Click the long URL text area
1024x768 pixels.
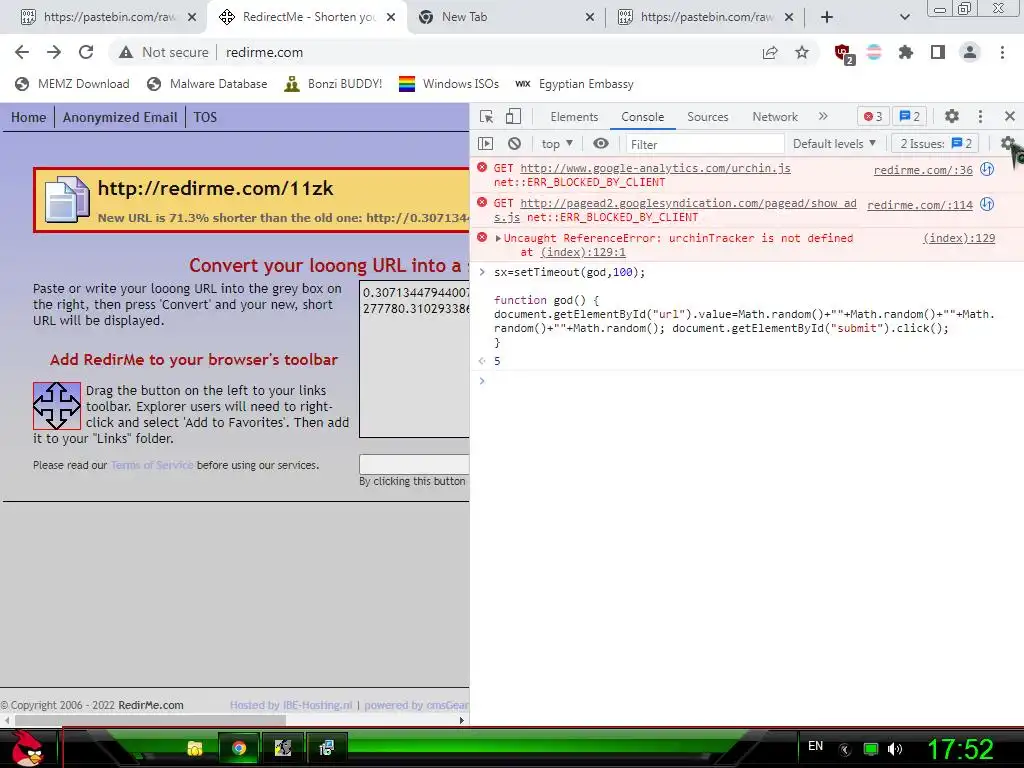415,359
